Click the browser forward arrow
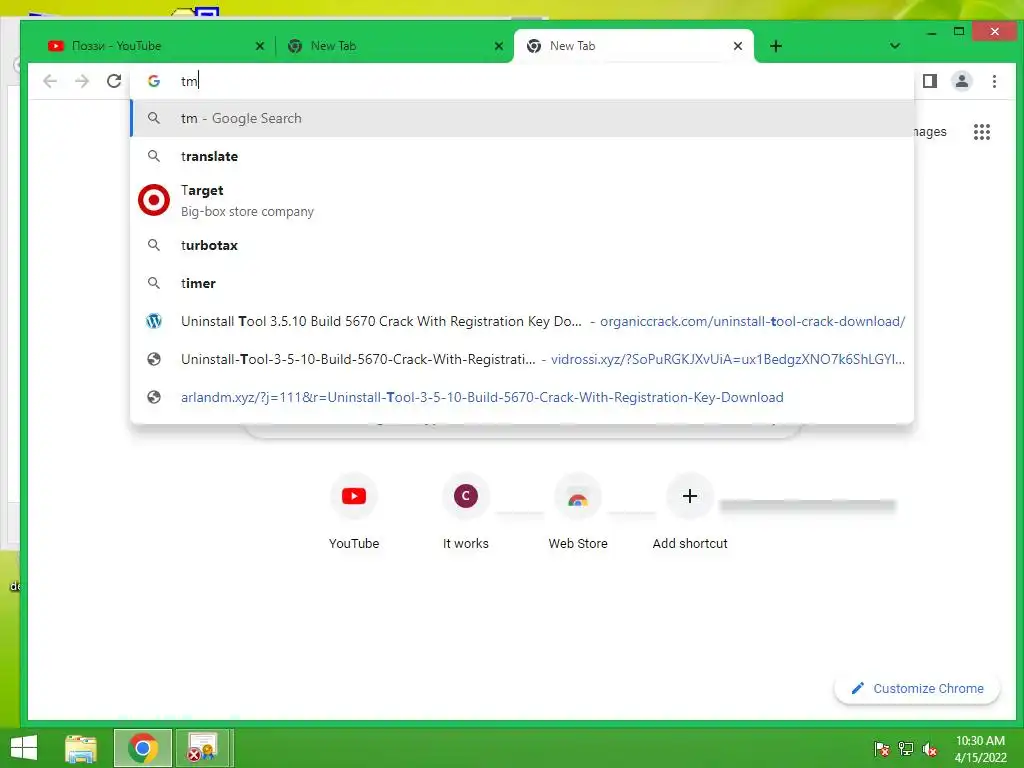Viewport: 1024px width, 768px height. 82,81
